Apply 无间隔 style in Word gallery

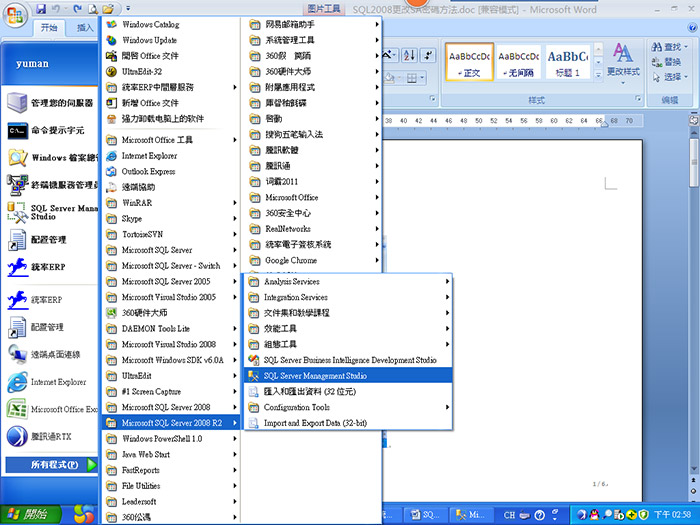(519, 62)
